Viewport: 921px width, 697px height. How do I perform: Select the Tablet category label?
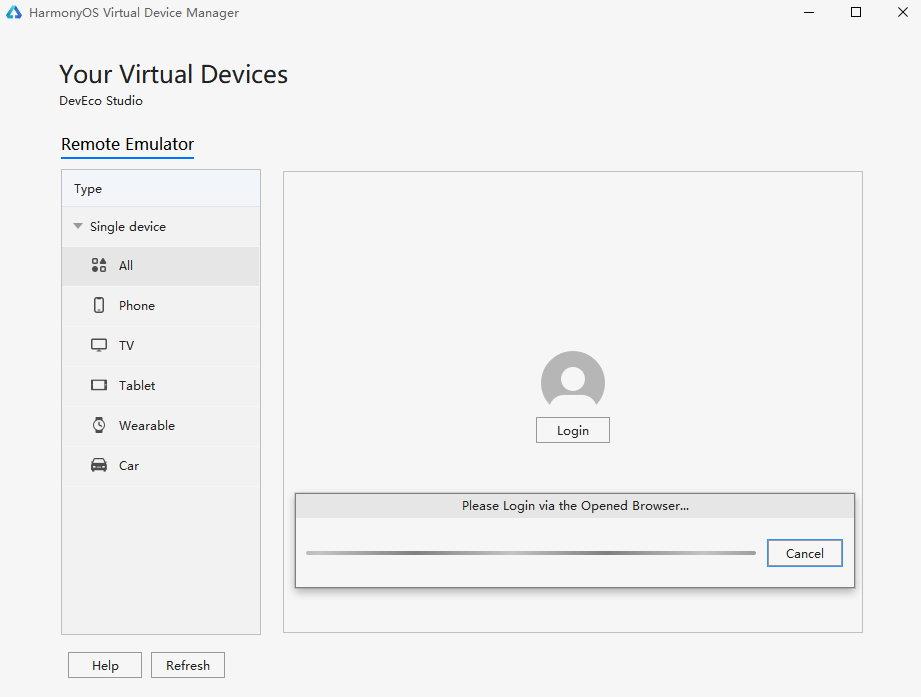click(x=137, y=385)
